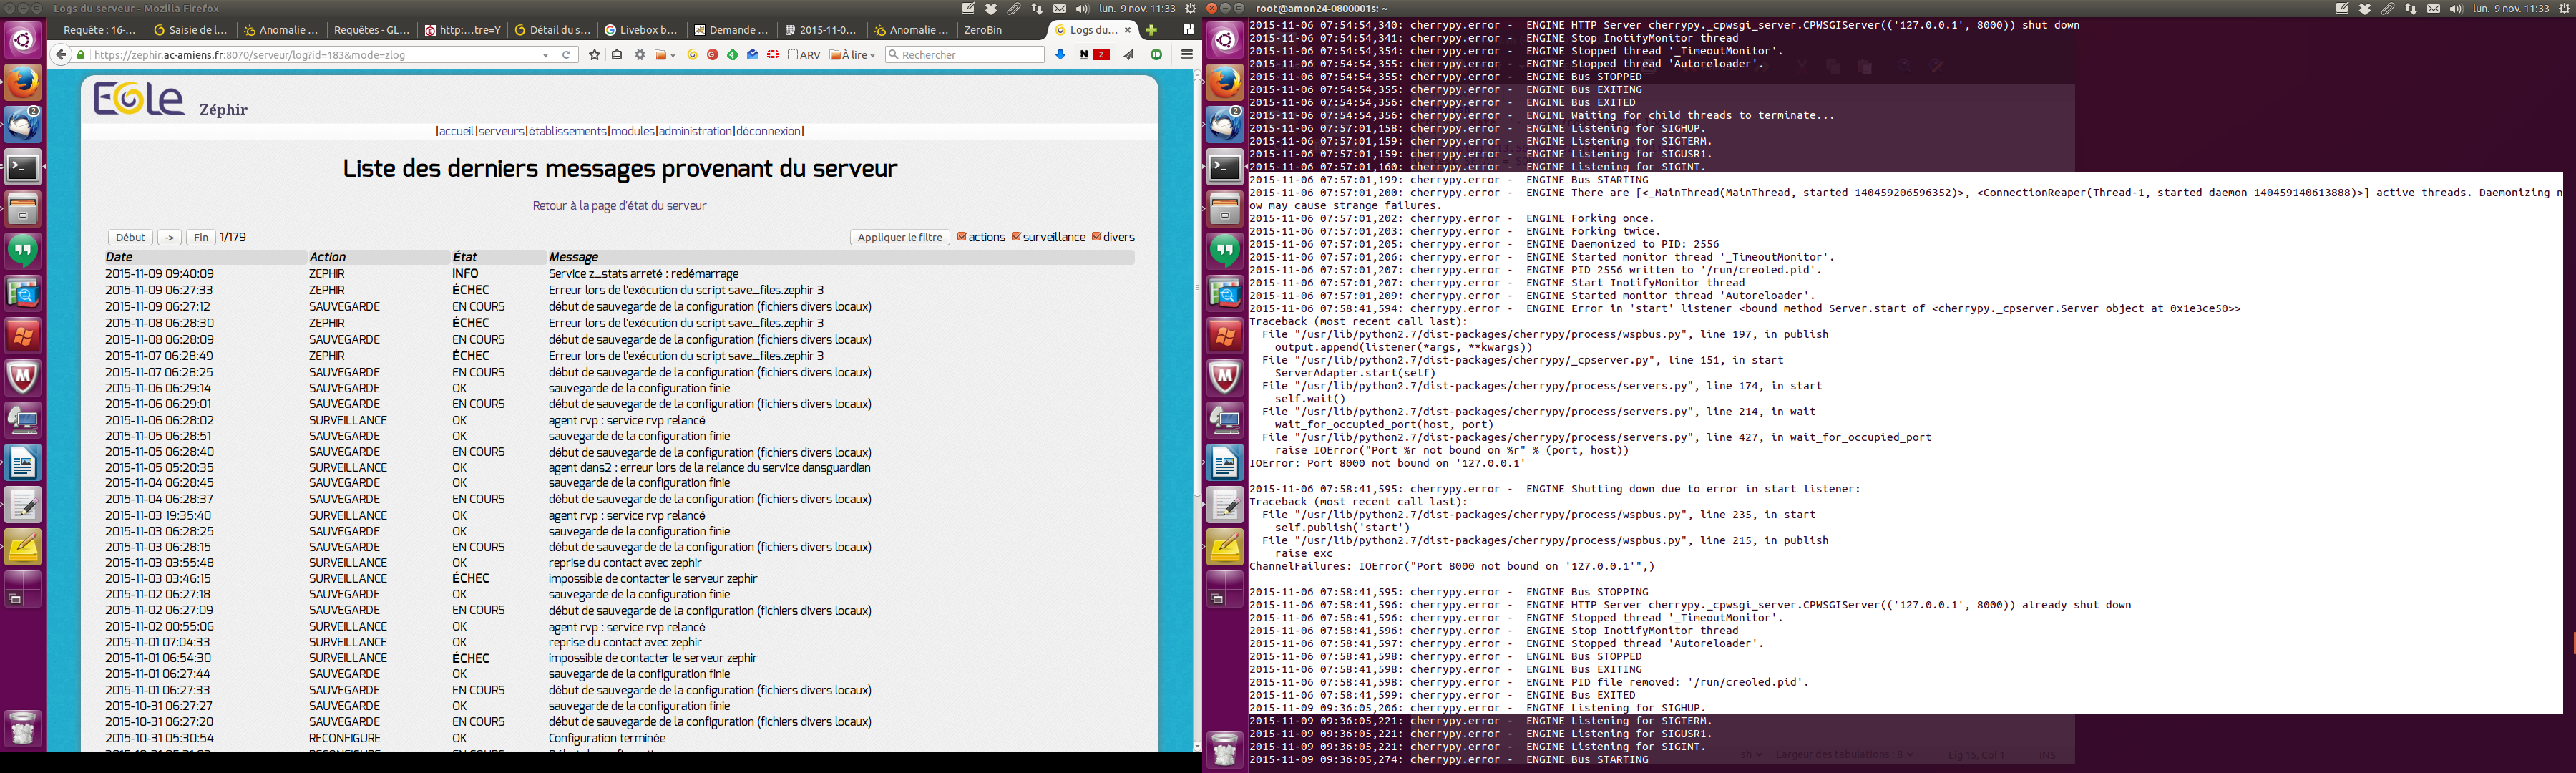Screen dimensions: 2576x773
Task: Open the downloads arrow icon
Action: (x=1061, y=55)
